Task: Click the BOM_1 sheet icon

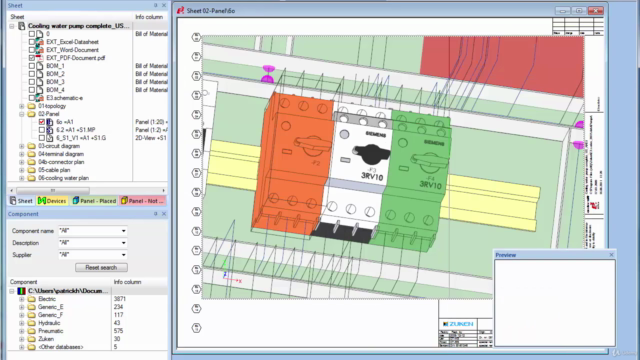Action: coord(40,66)
